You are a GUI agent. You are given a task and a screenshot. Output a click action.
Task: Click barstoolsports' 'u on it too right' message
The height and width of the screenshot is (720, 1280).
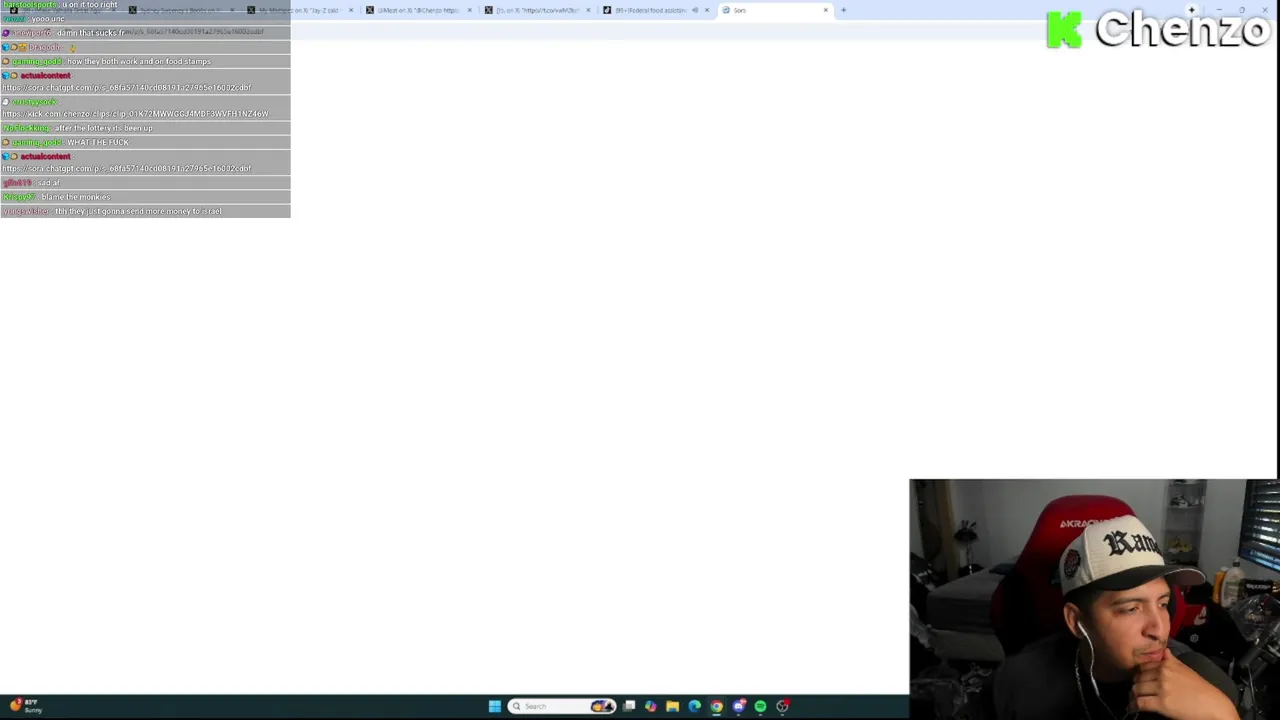pos(90,5)
